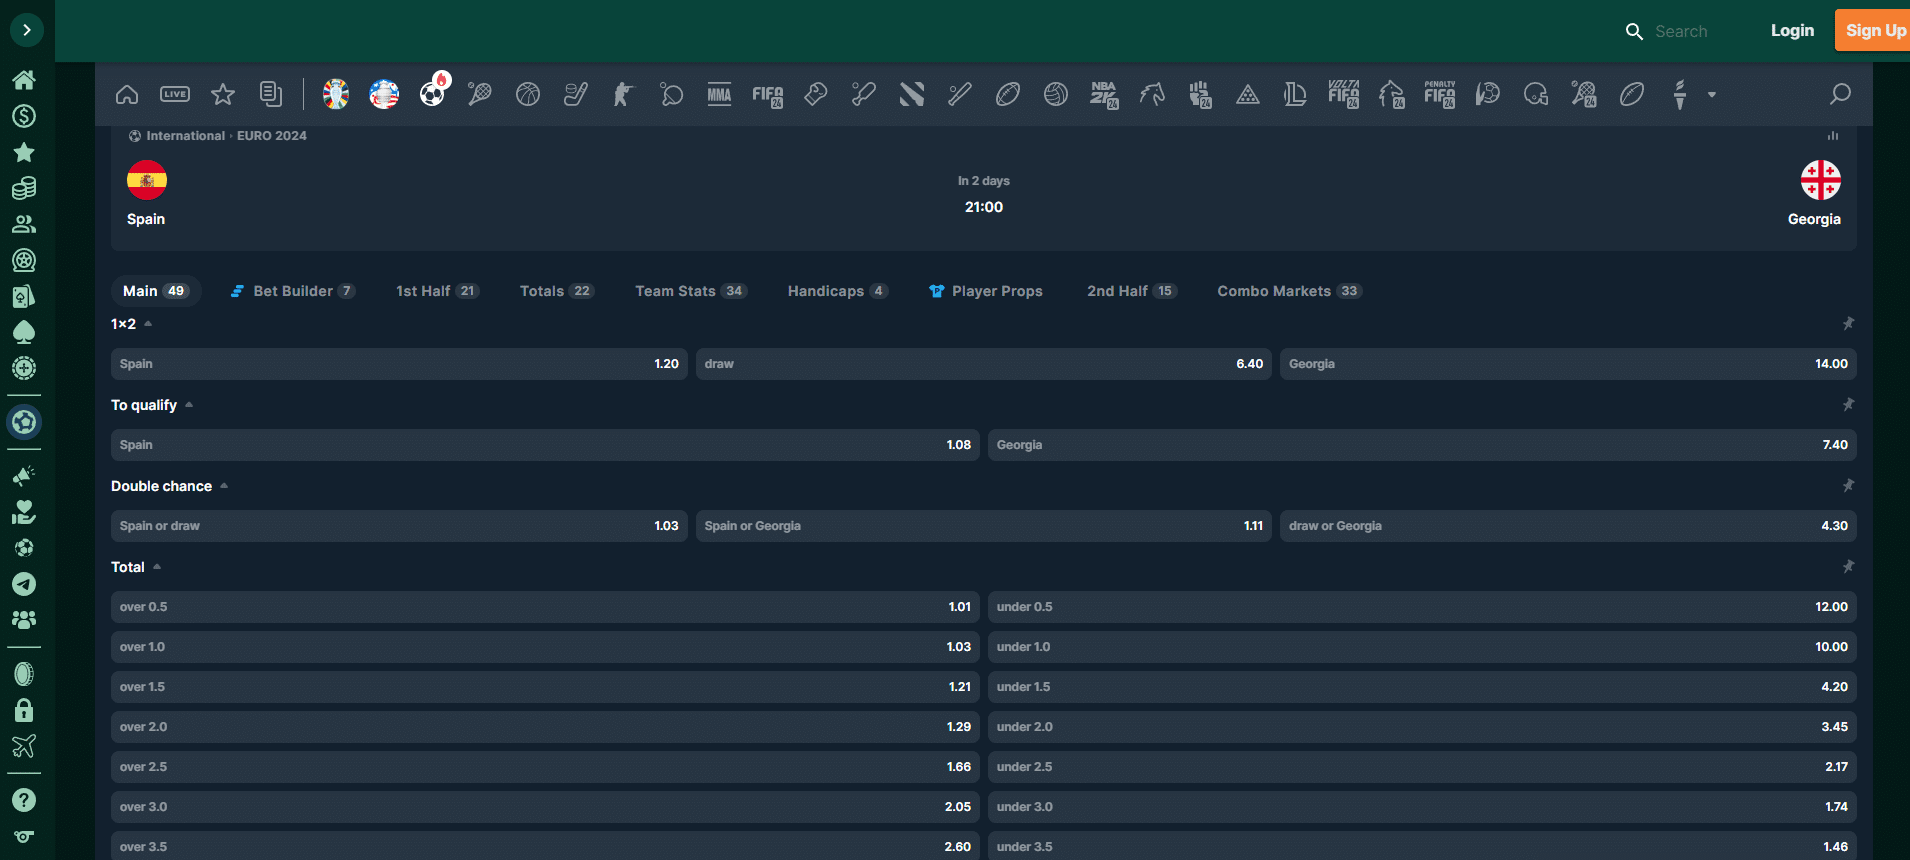Select the ice hockey sport icon
Image resolution: width=1910 pixels, height=860 pixels.
coord(576,94)
